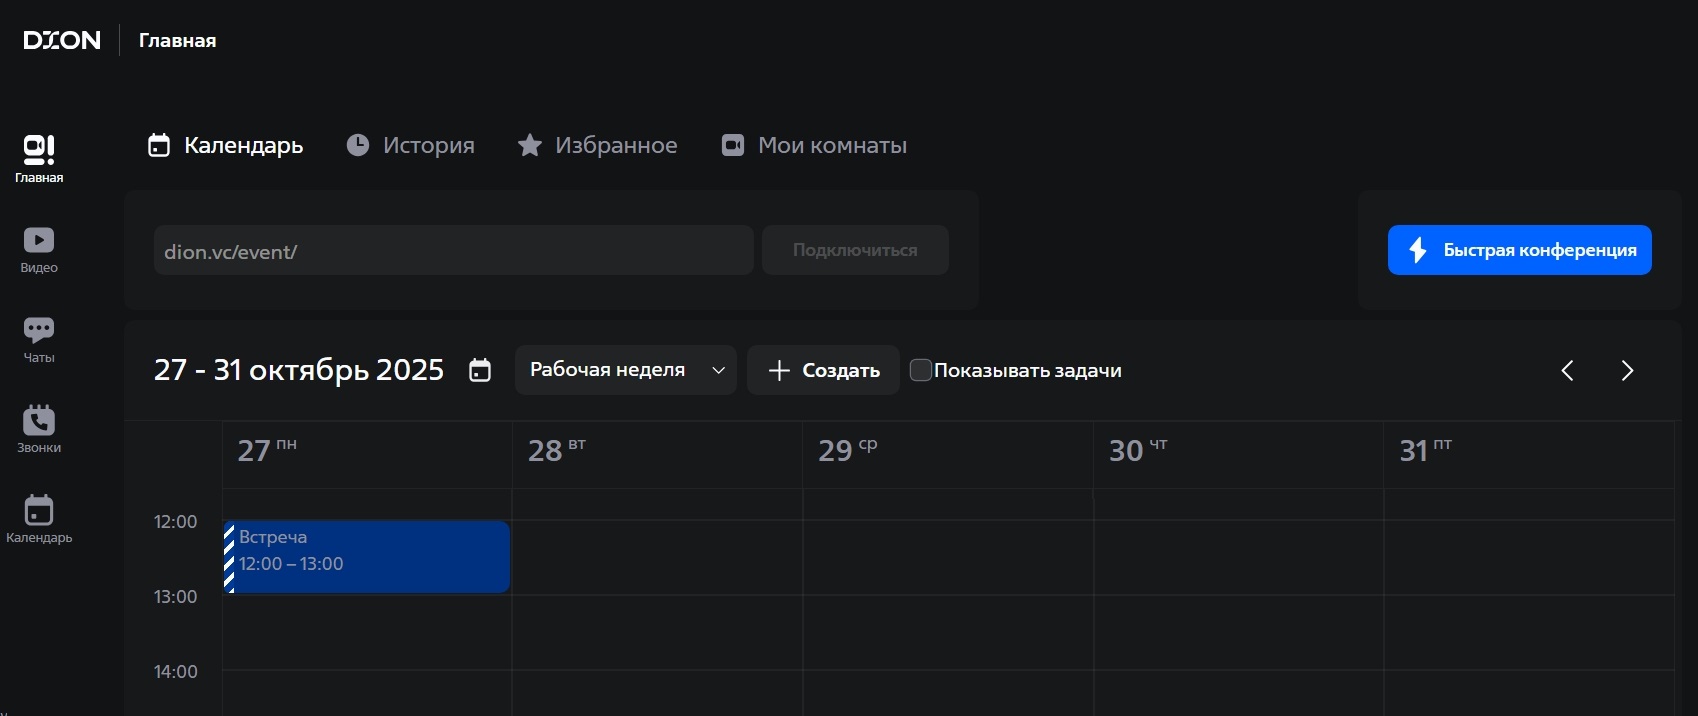Viewport: 1698px width, 716px height.
Task: Open the Мои комнаты tab
Action: pos(814,145)
